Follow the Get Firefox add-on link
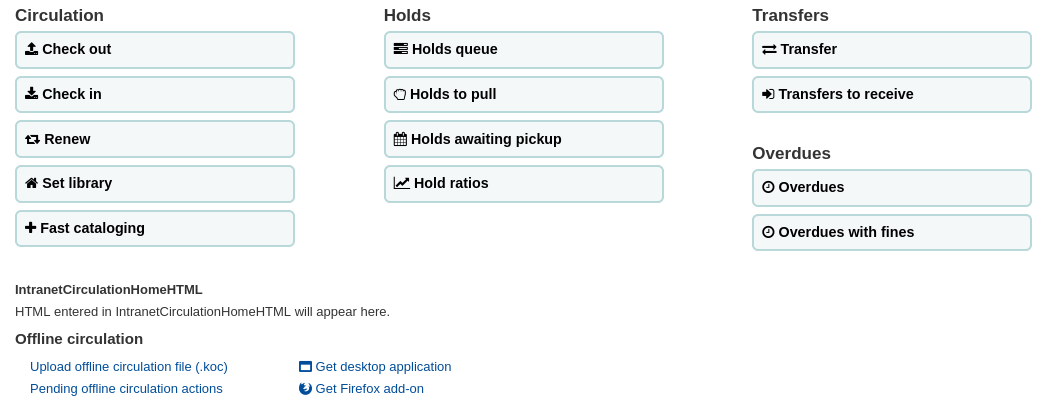Viewport: 1051px width, 412px height. click(369, 389)
